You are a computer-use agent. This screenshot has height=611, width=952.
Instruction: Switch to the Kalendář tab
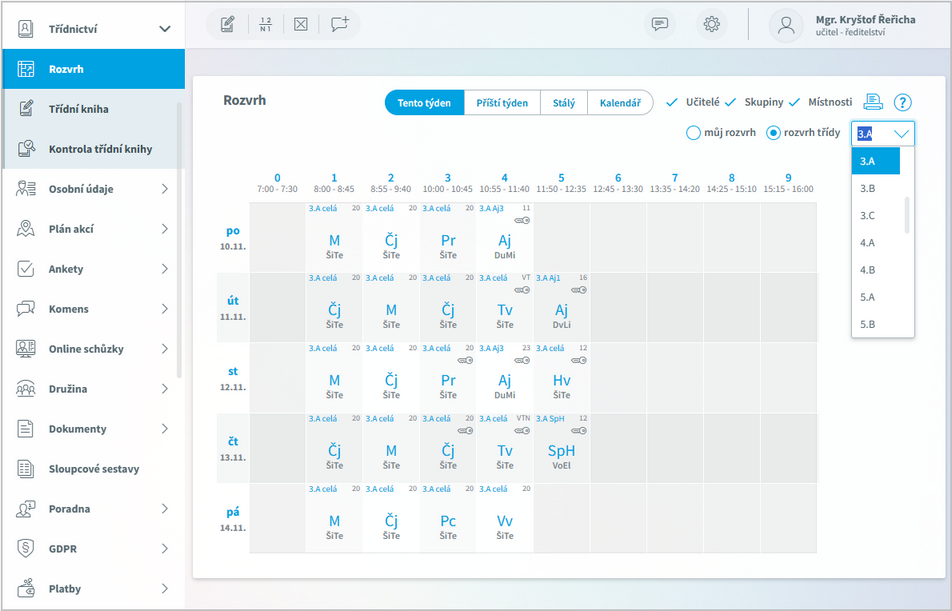click(x=620, y=103)
